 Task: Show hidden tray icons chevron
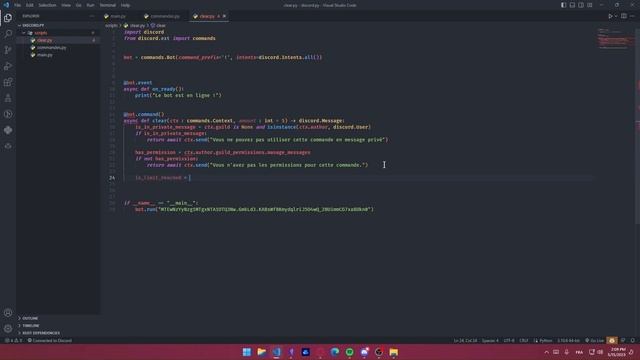547,352
